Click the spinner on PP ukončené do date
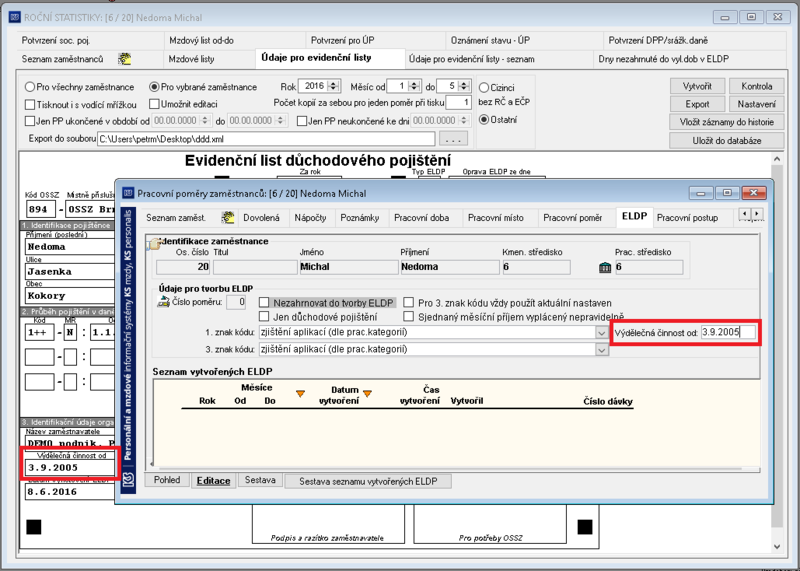800x571 pixels. point(280,121)
